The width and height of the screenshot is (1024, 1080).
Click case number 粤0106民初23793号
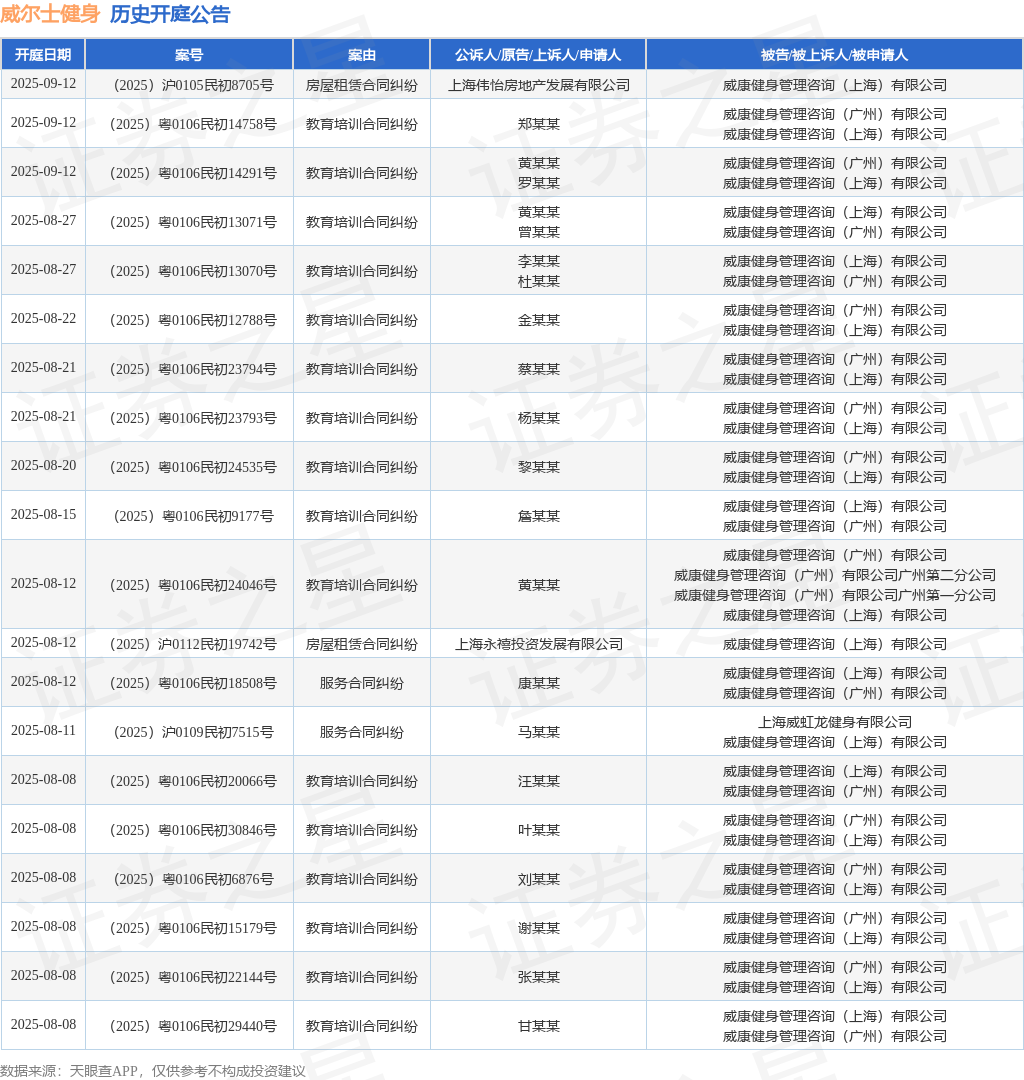[194, 417]
